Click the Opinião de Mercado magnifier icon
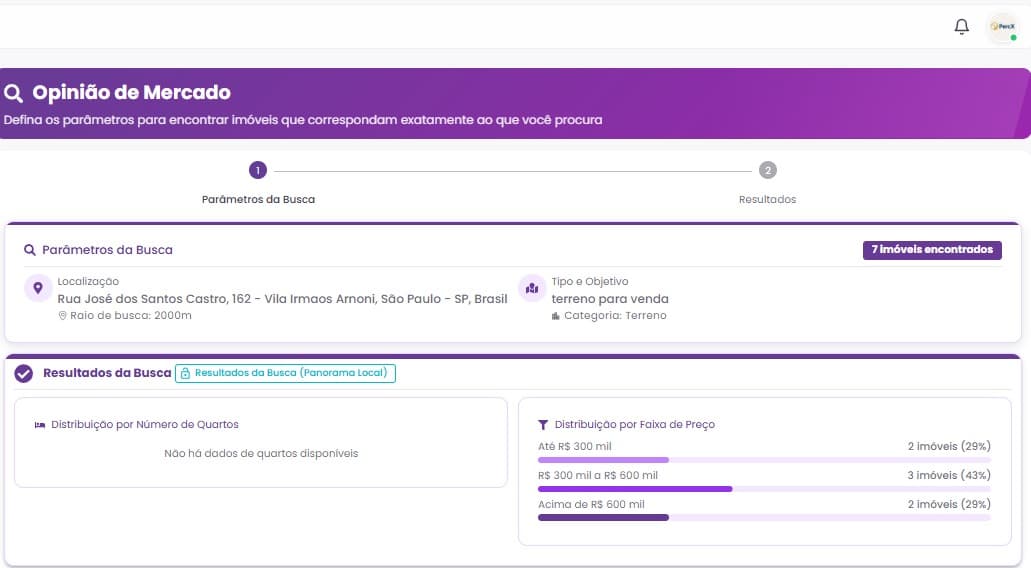The width and height of the screenshot is (1031, 568). pyautogui.click(x=14, y=94)
